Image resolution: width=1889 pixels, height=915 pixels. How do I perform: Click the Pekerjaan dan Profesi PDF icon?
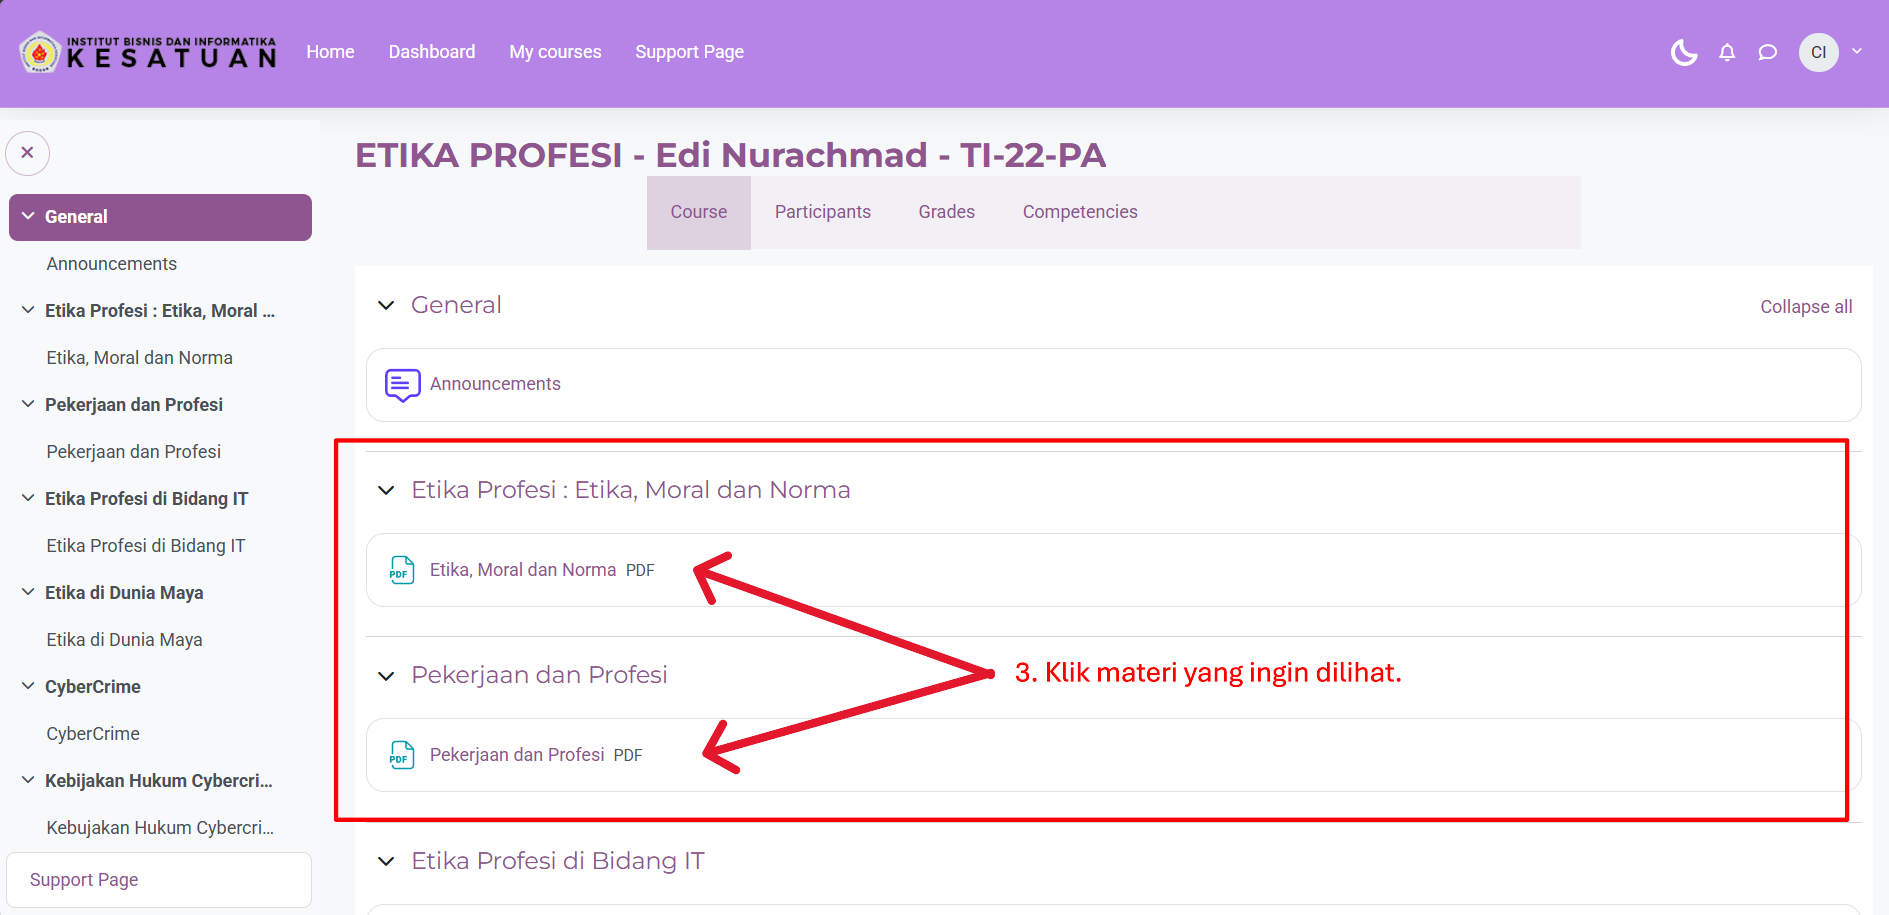[402, 755]
